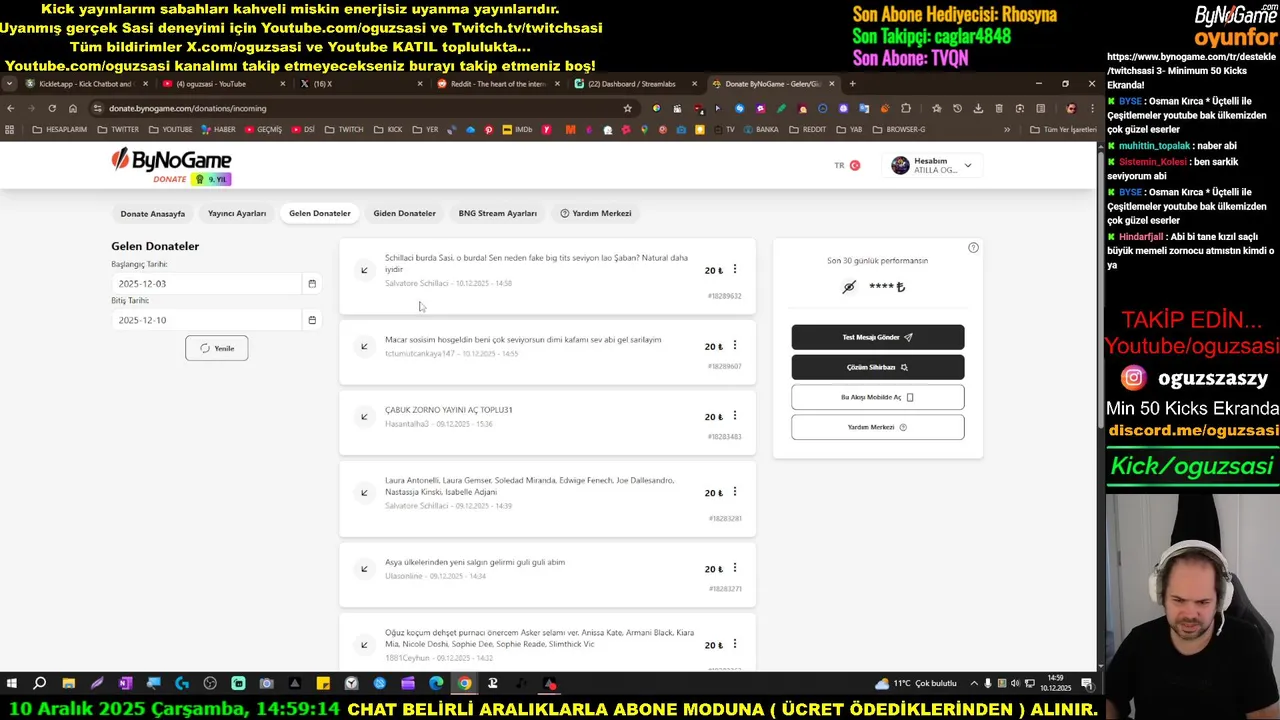The height and width of the screenshot is (720, 1280).
Task: Click the help question mark on performance card
Action: tap(973, 248)
